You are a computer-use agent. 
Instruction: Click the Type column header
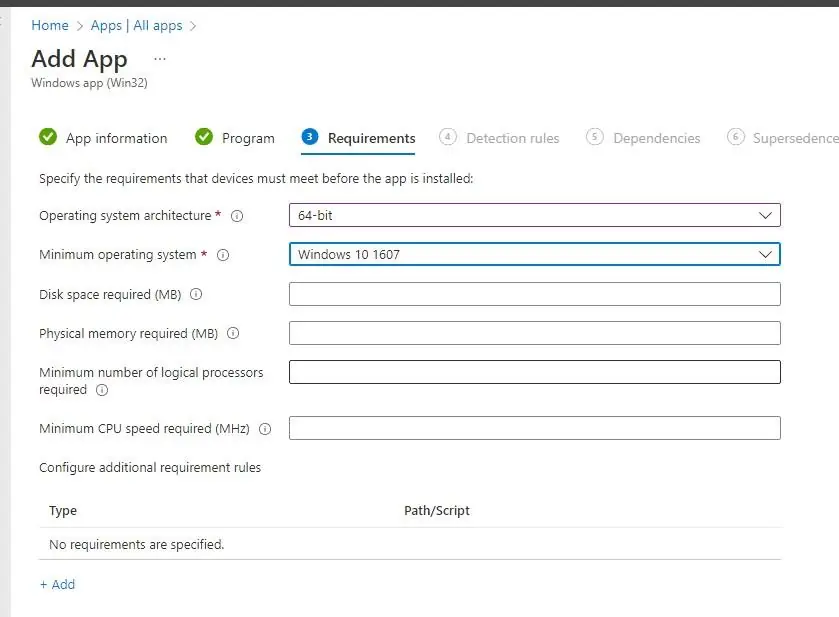pos(63,511)
